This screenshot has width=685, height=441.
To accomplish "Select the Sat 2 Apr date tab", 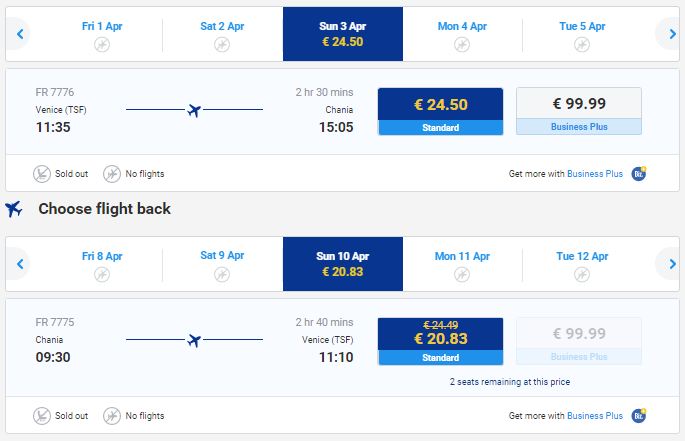I will [x=222, y=34].
